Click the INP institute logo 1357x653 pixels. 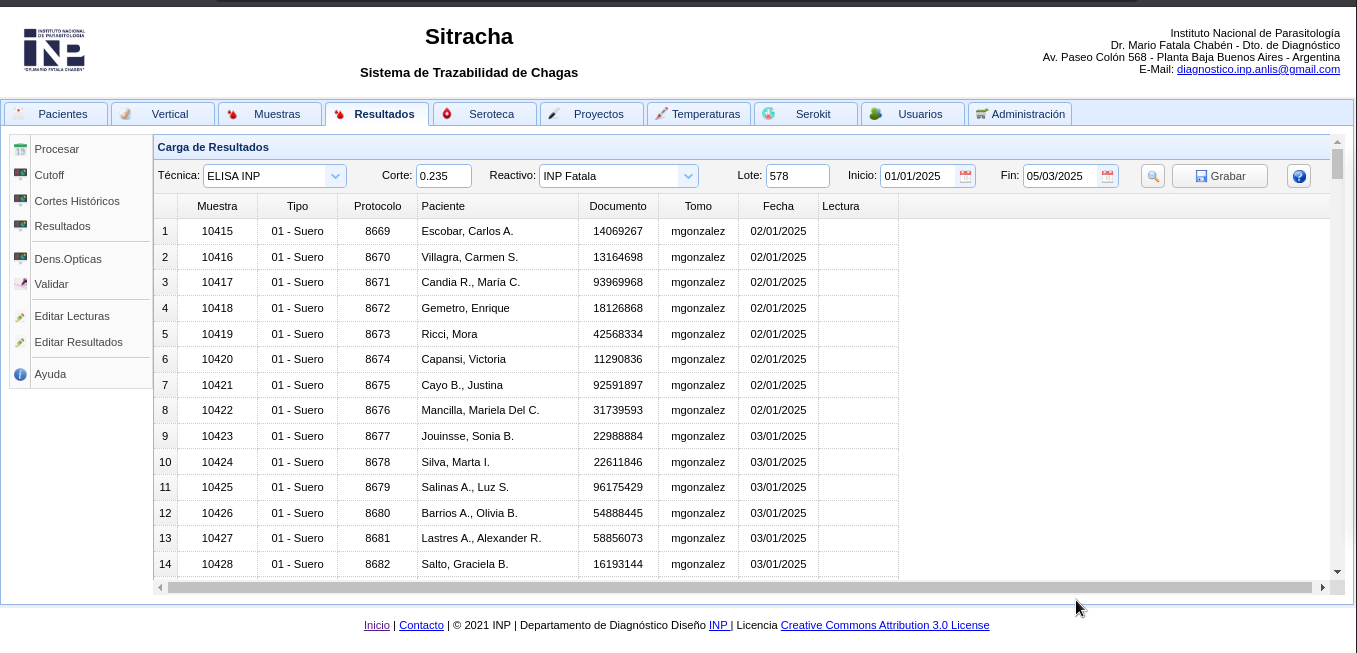point(54,49)
